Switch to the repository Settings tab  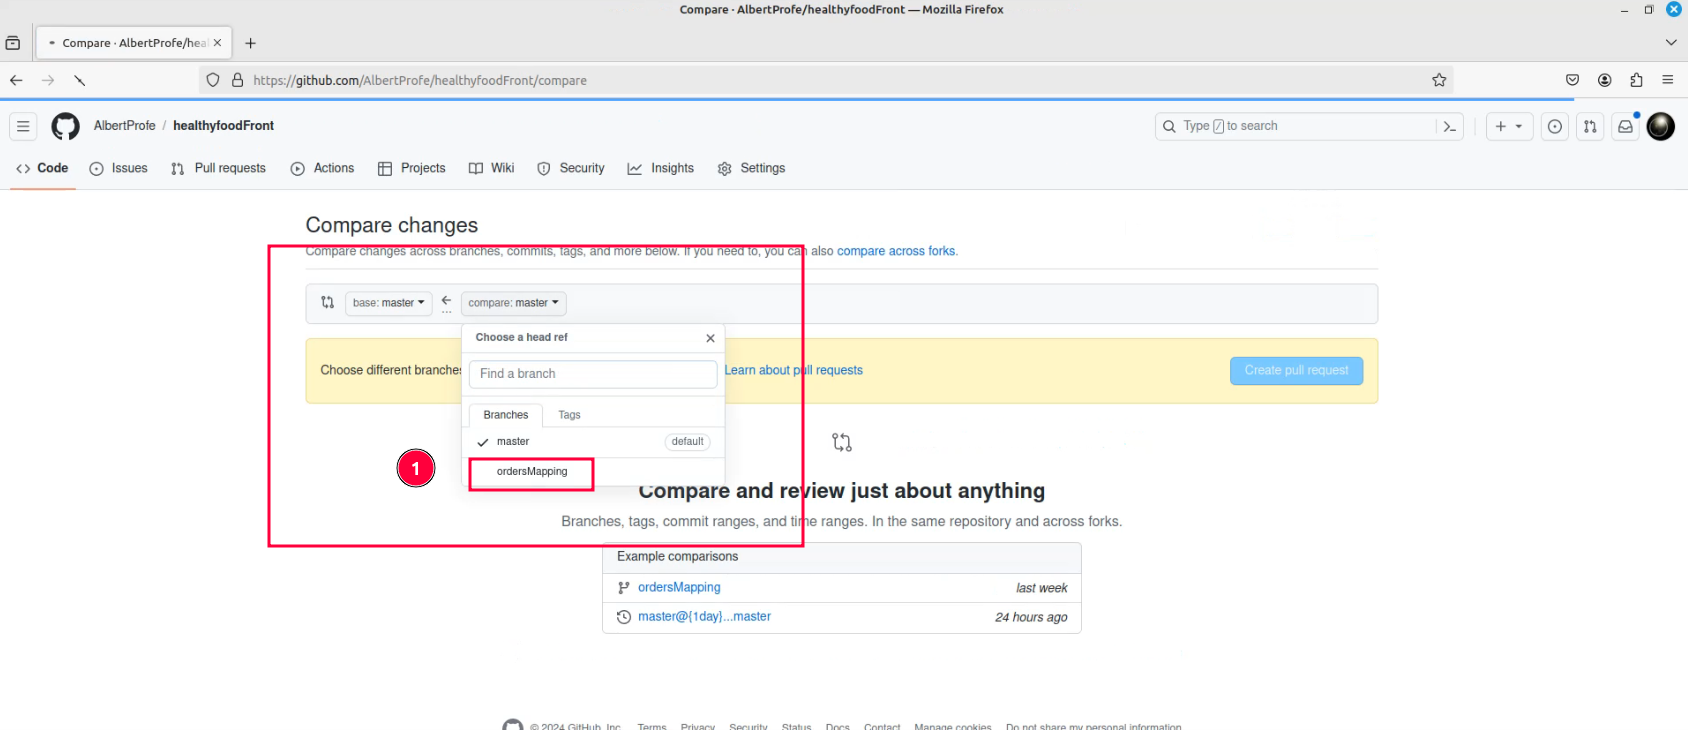click(752, 168)
